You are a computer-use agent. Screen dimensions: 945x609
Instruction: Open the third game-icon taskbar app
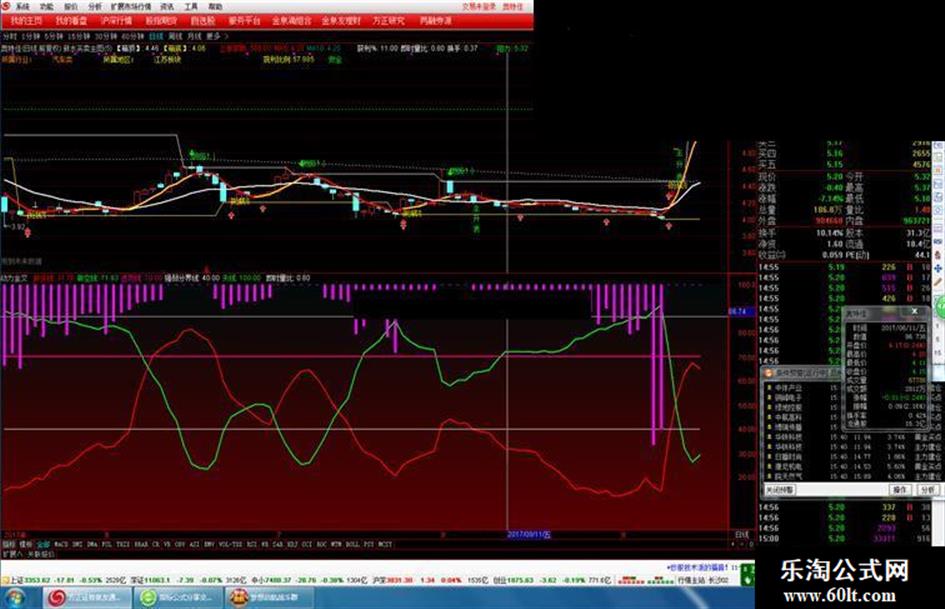click(269, 598)
